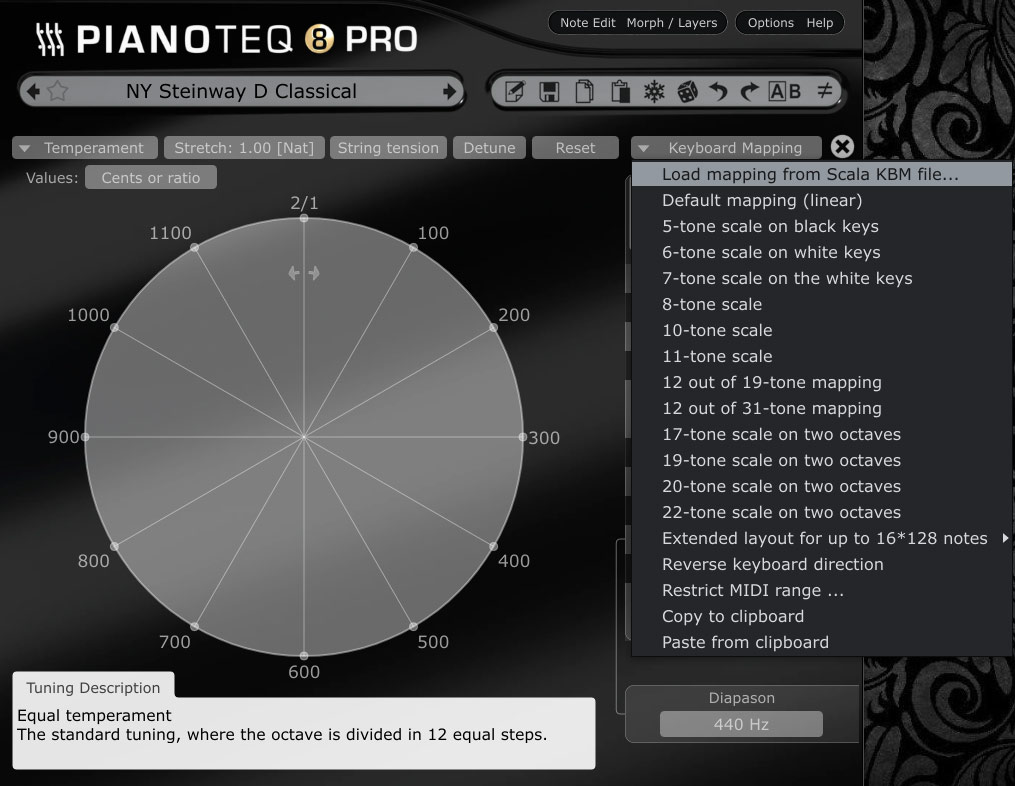Select 17-tone scale on two octaves
Image resolution: width=1015 pixels, height=786 pixels.
(821, 434)
